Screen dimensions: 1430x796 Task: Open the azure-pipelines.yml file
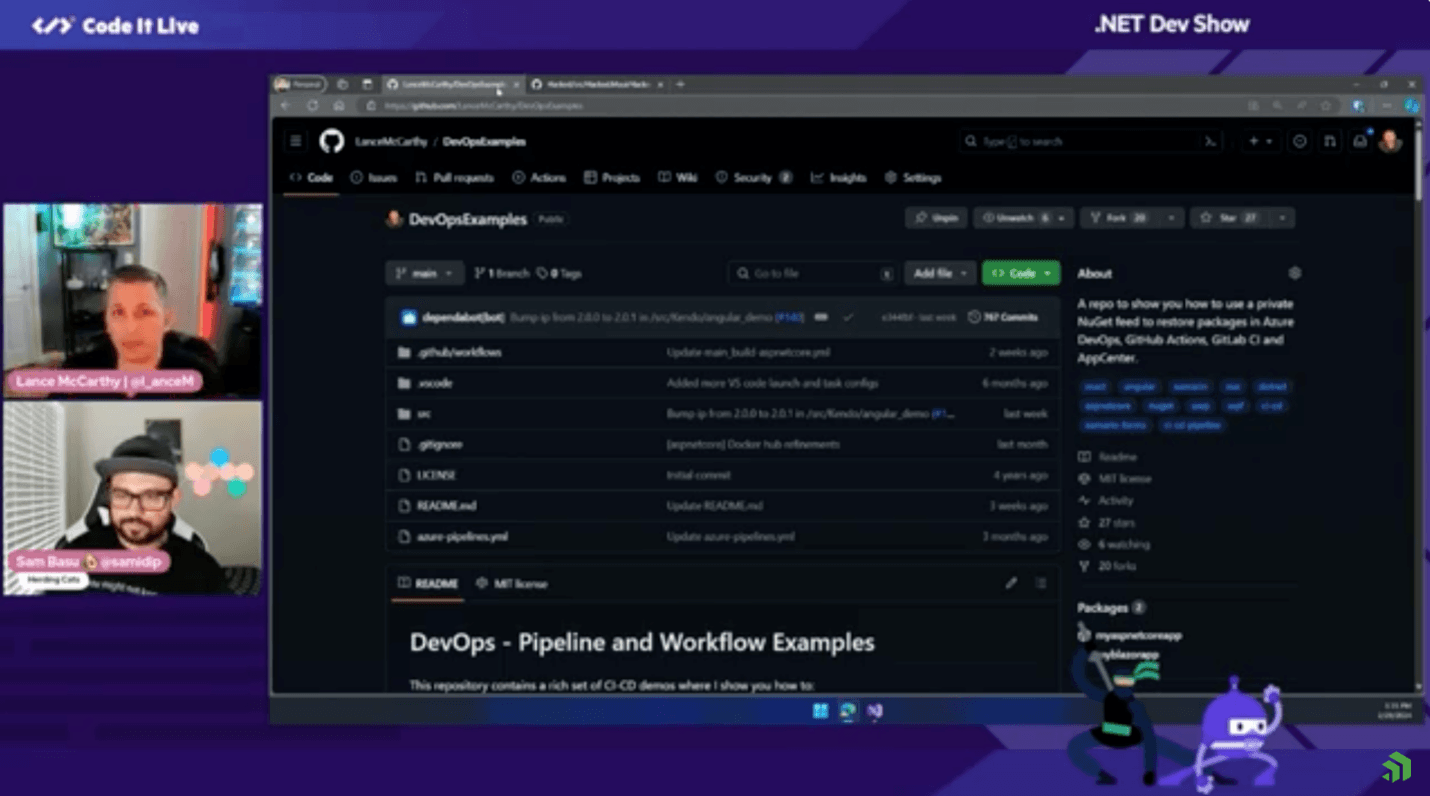(462, 537)
